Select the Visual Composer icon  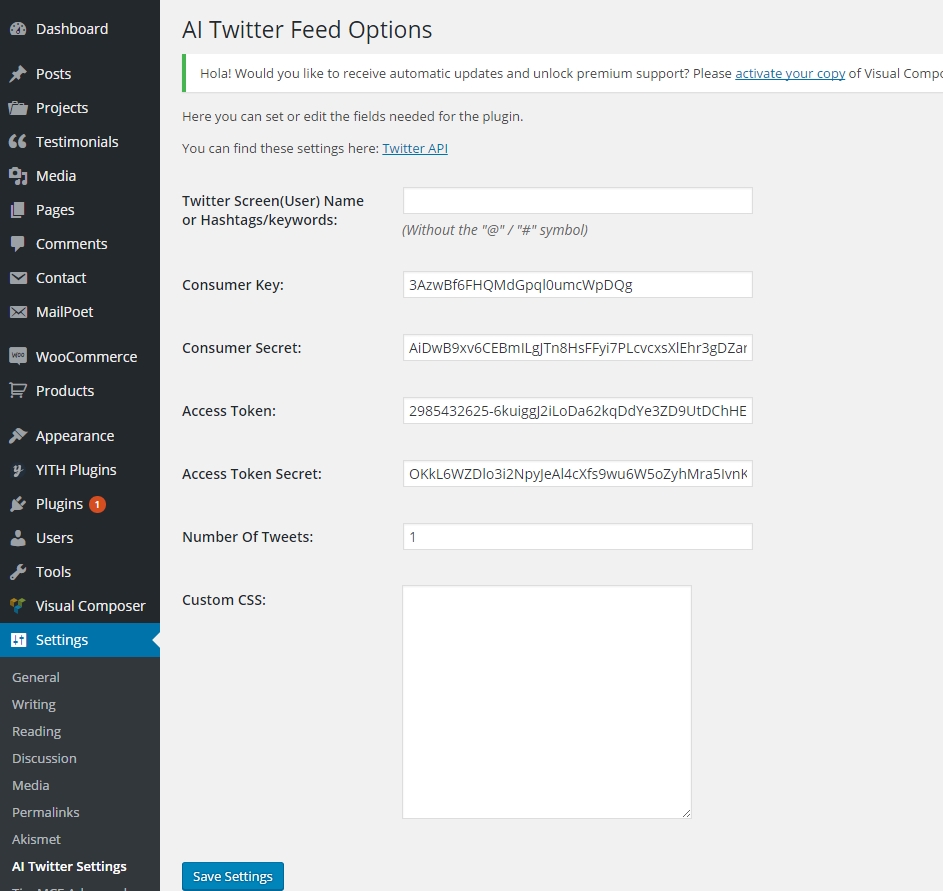point(20,605)
